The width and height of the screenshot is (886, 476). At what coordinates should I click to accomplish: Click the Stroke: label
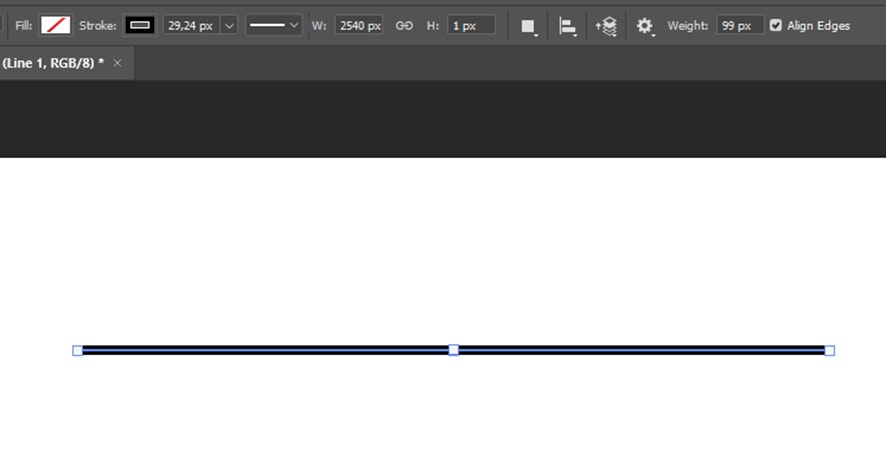[98, 25]
